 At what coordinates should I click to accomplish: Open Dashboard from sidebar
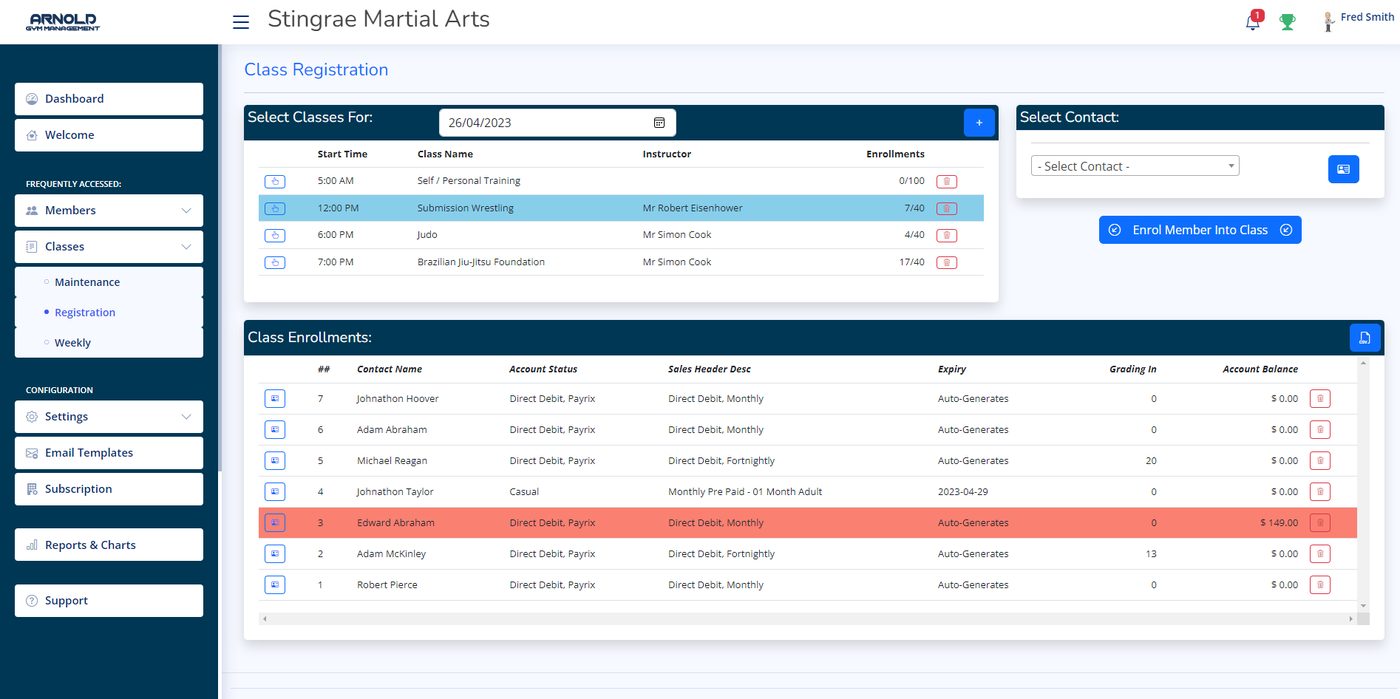tap(109, 99)
